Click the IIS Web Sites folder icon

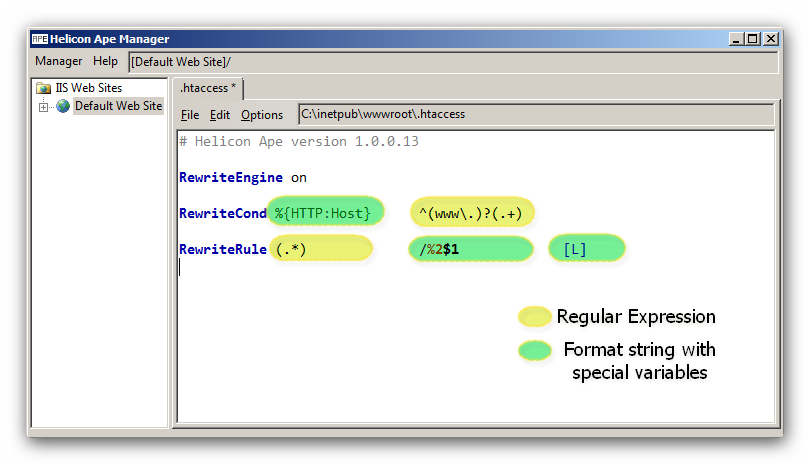pos(44,88)
